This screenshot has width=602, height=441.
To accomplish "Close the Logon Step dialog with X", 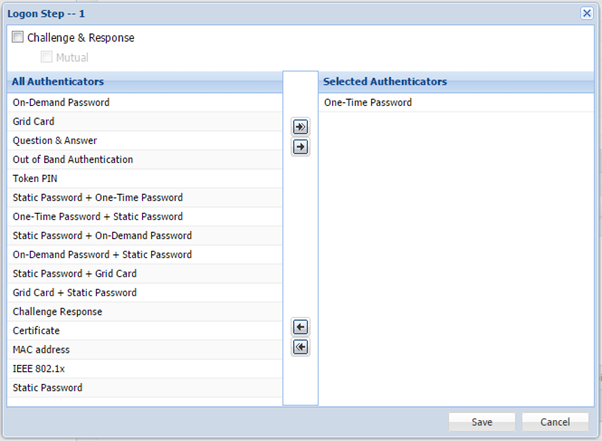I will (x=587, y=13).
